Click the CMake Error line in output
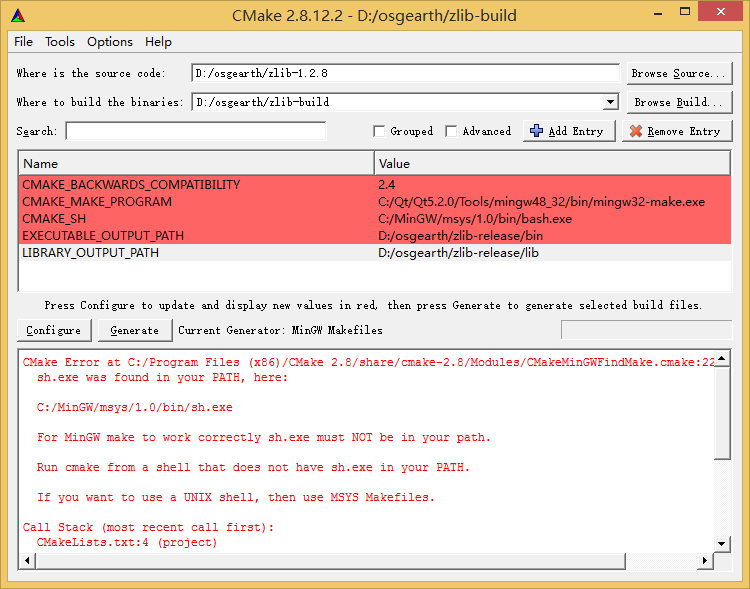This screenshot has height=589, width=750. tap(368, 362)
